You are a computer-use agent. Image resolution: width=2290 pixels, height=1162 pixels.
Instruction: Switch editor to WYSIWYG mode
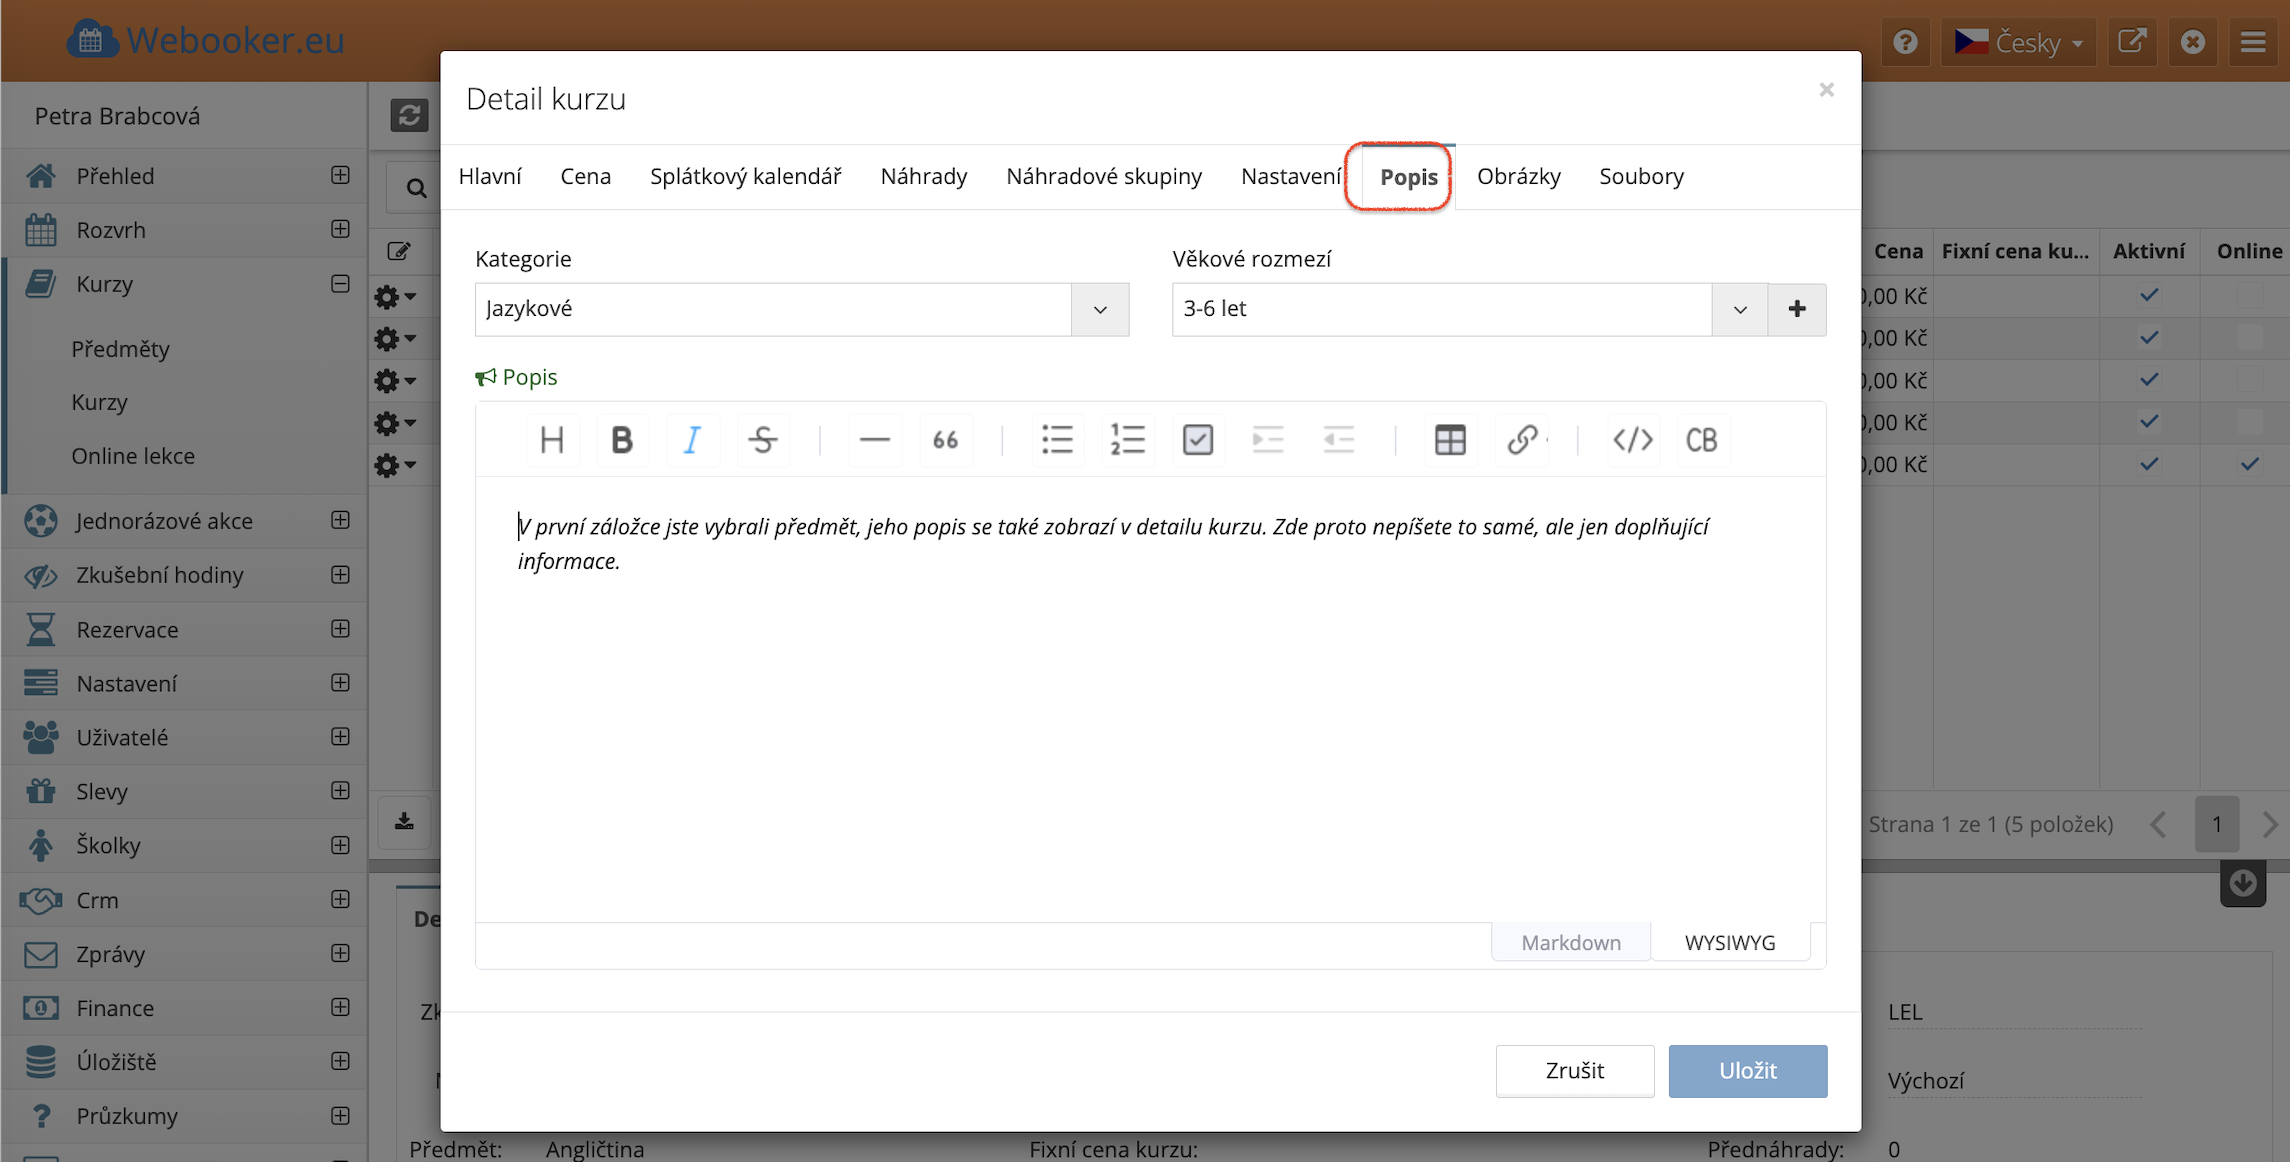[x=1729, y=942]
